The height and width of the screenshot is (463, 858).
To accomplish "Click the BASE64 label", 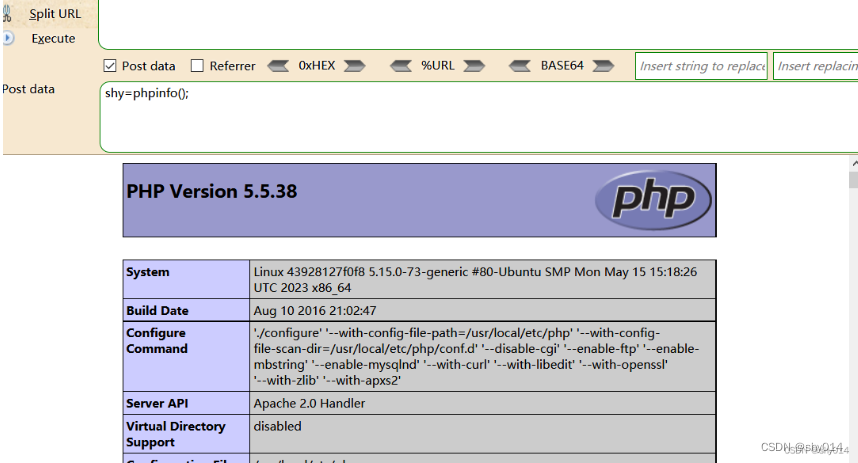I will (x=562, y=66).
